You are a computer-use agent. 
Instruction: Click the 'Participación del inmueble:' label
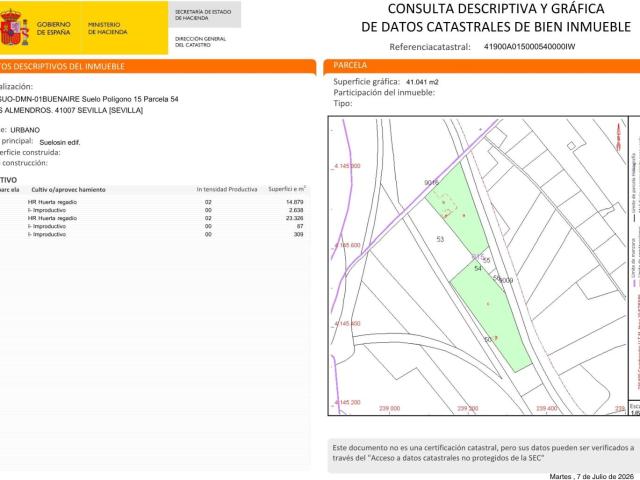(384, 93)
